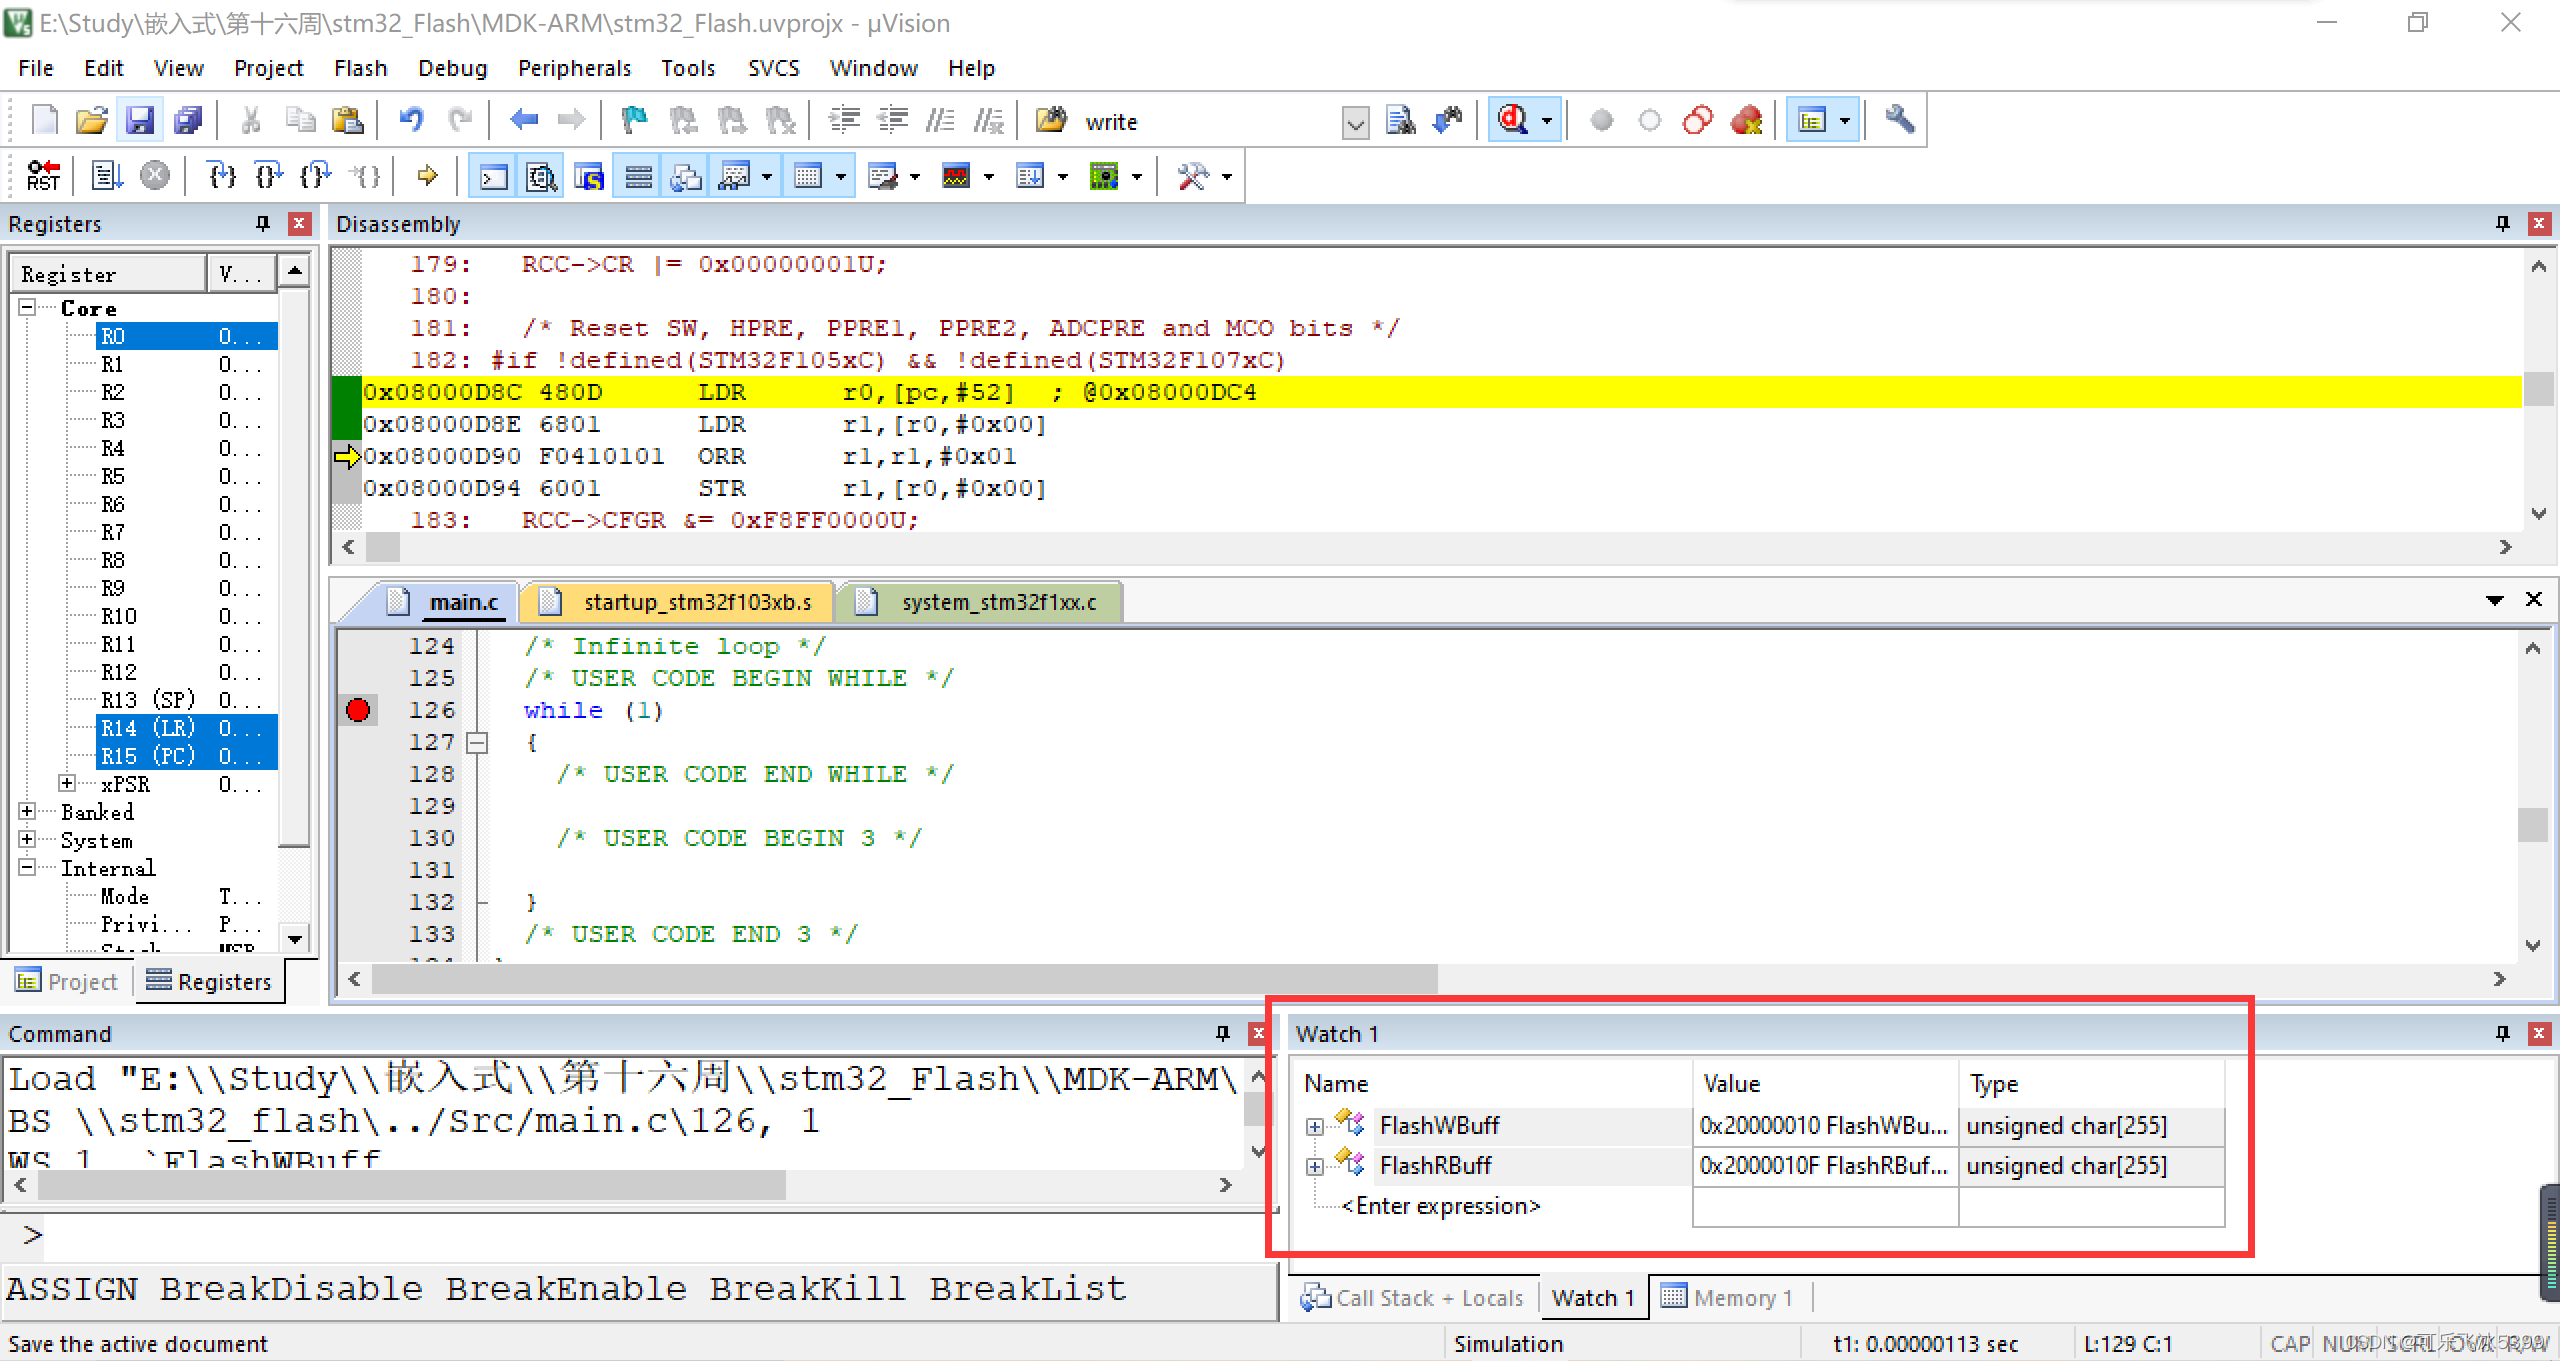The image size is (2560, 1361).
Task: Click the Step over icon
Action: coord(268,177)
